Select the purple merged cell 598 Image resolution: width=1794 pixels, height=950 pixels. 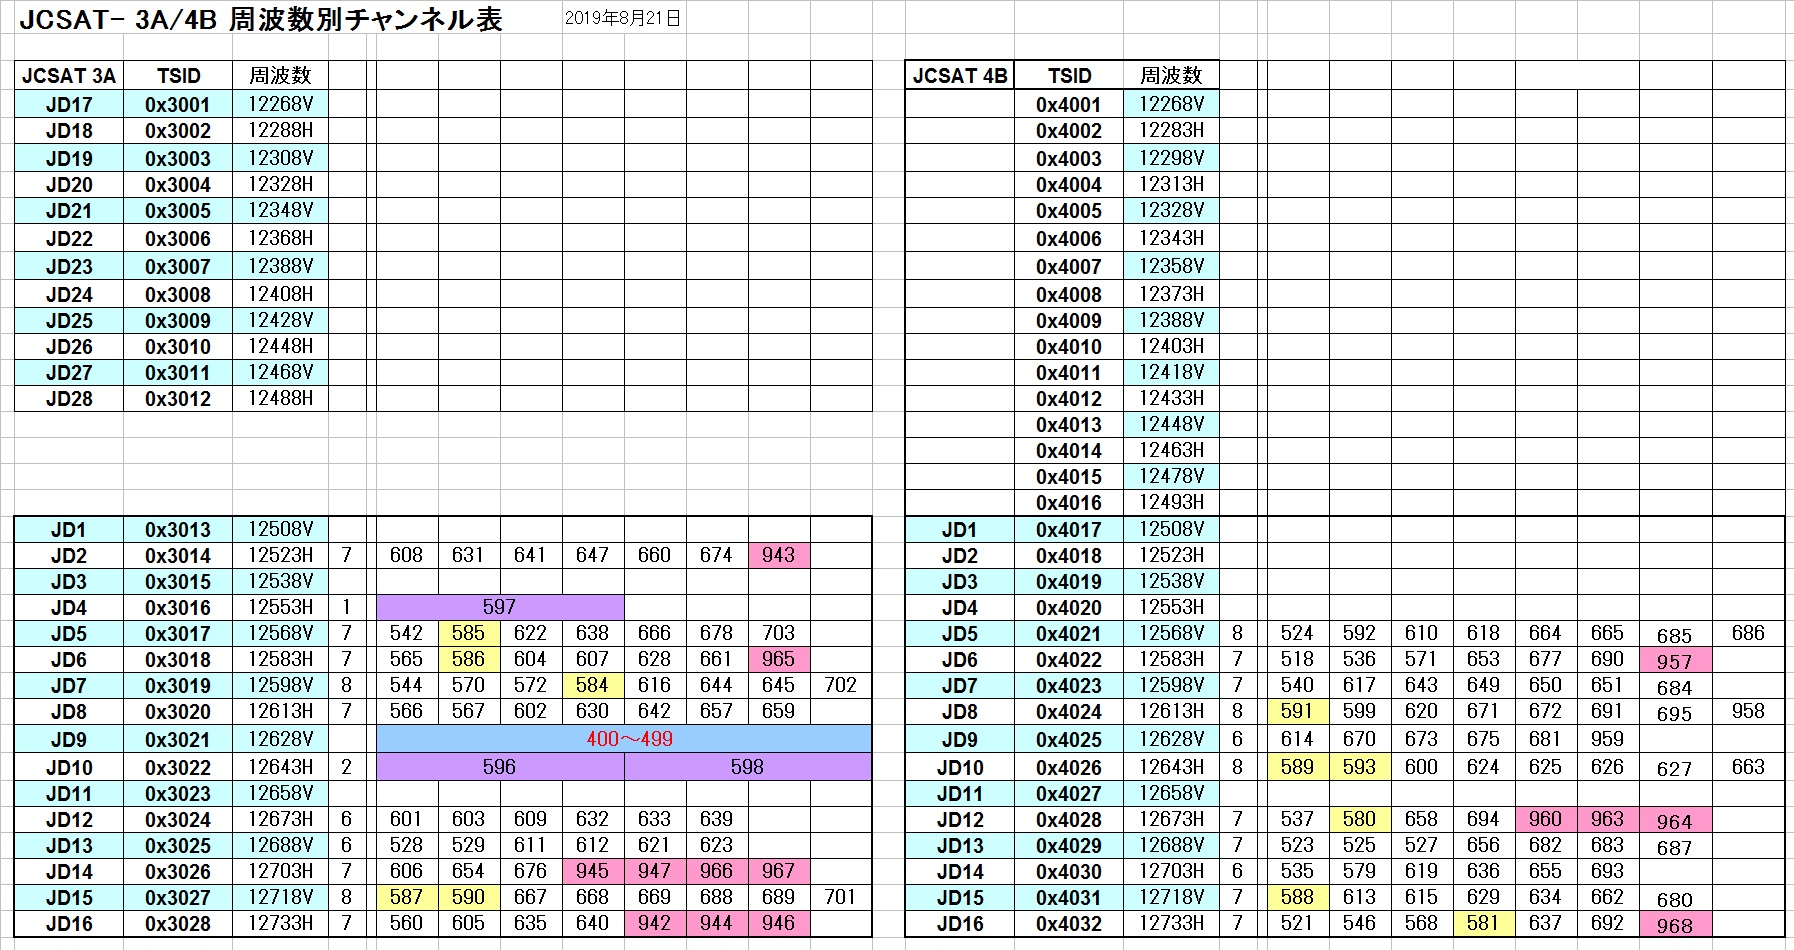tap(748, 767)
